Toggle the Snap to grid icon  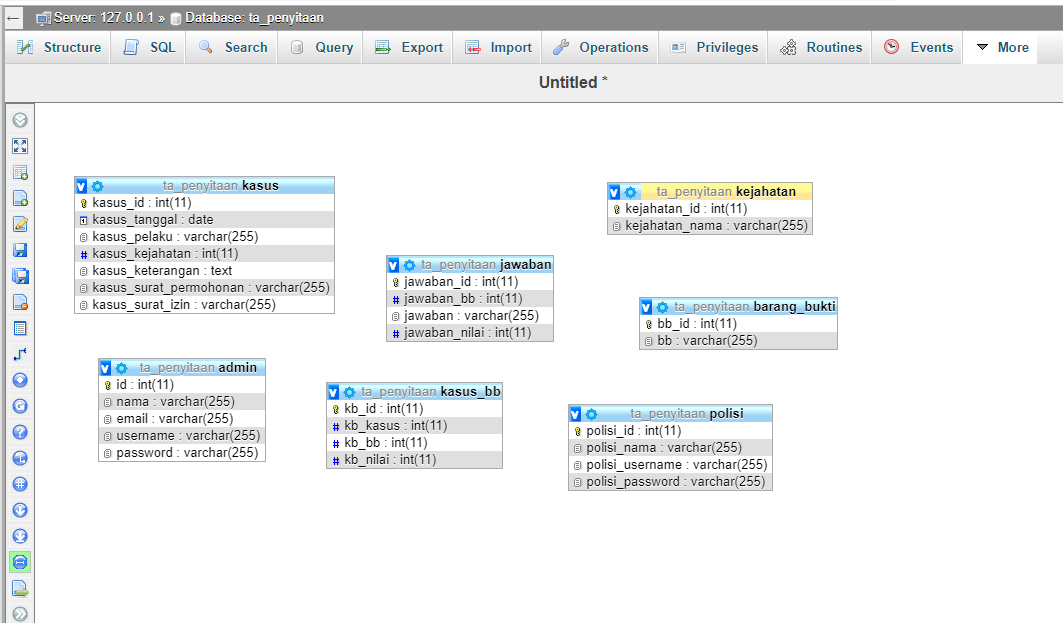(20, 484)
